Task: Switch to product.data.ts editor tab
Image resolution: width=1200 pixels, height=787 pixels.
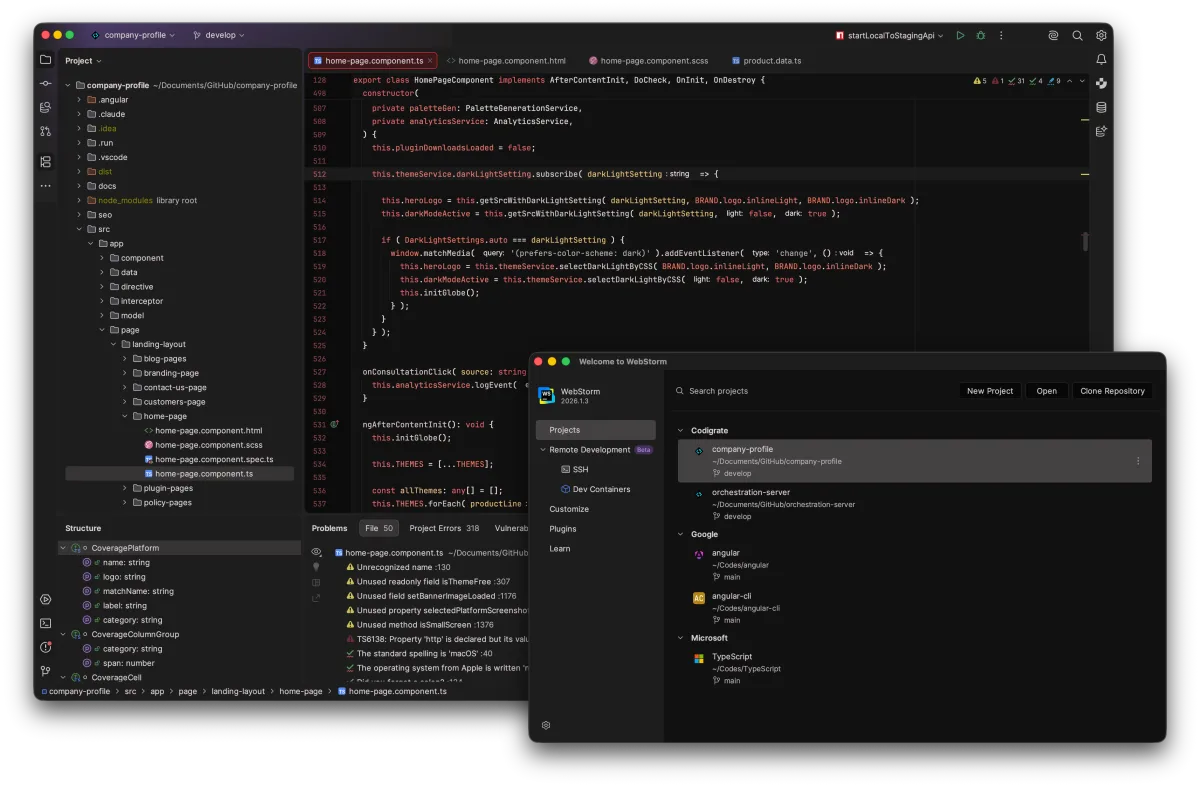Action: 766,61
